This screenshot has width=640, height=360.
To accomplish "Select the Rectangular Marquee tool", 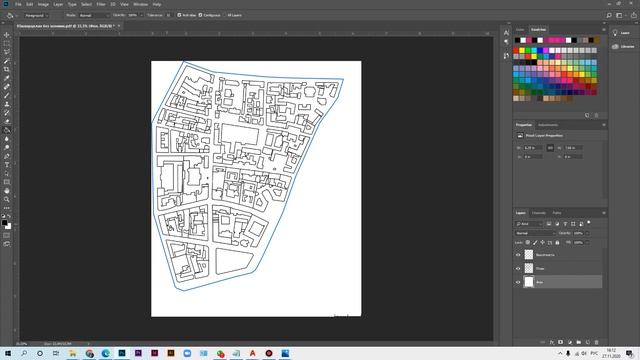I will pos(7,44).
